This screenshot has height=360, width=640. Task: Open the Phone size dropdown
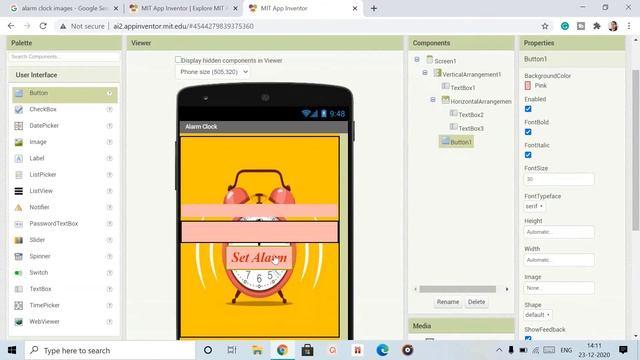(213, 72)
